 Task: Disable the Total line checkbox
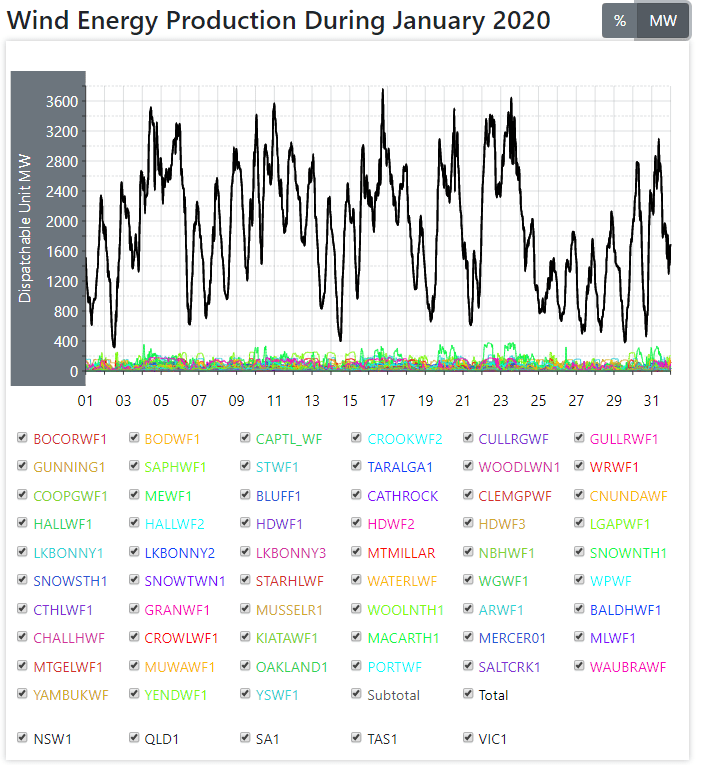469,695
